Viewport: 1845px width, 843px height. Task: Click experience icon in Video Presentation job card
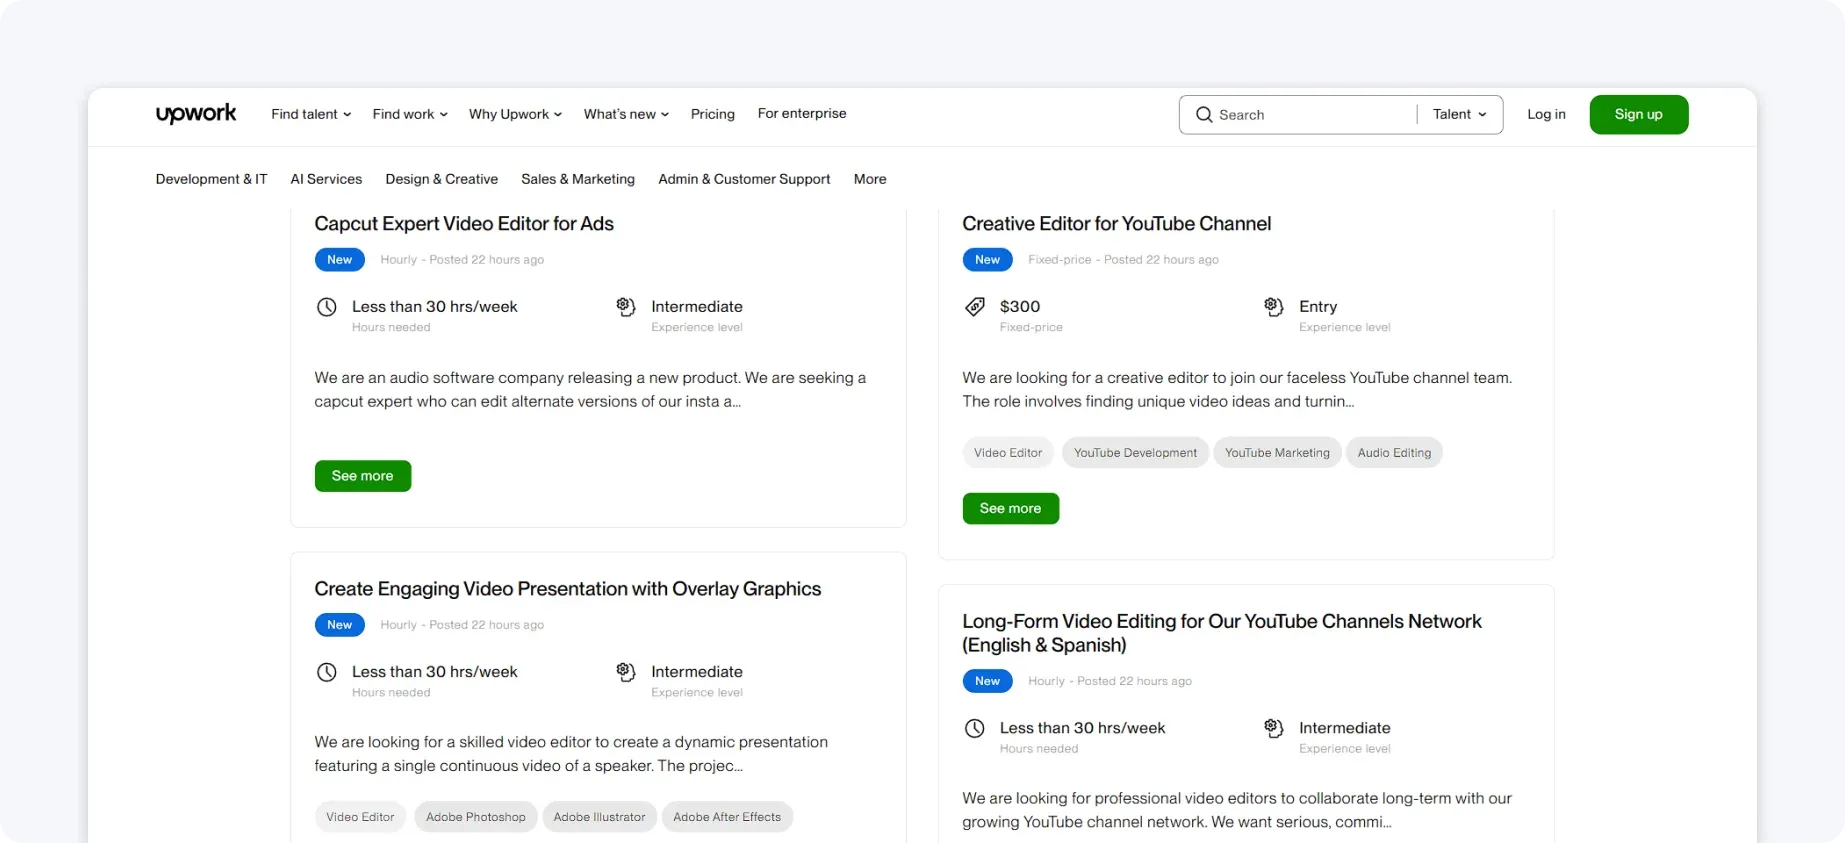point(626,672)
